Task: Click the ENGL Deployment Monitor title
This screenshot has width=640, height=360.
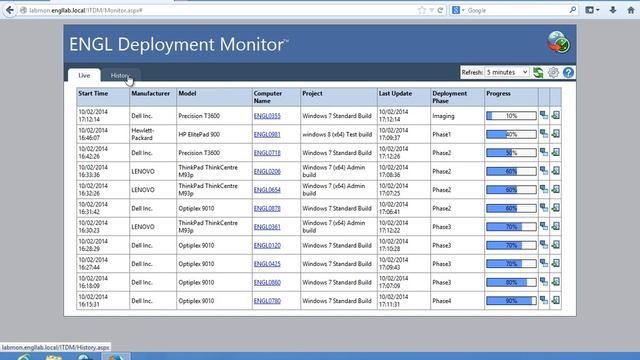Action: coord(178,44)
